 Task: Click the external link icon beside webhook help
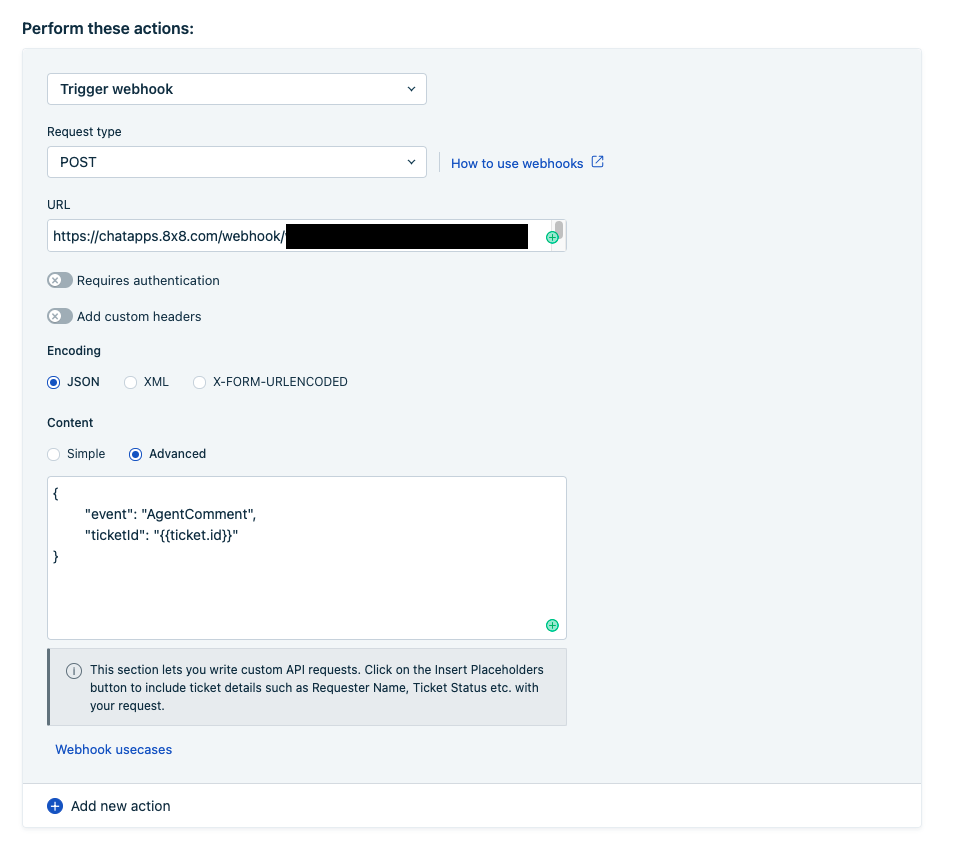597,162
